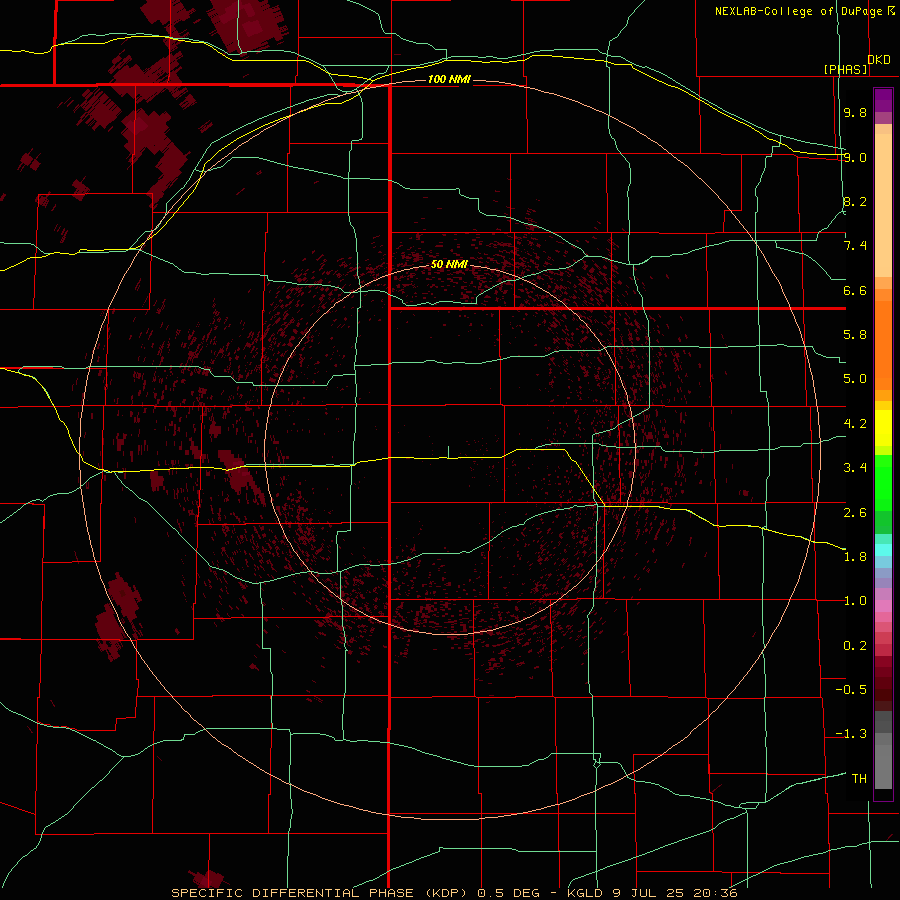Pick the bright yellow band of the color scale
The image size is (900, 900).
click(x=883, y=428)
